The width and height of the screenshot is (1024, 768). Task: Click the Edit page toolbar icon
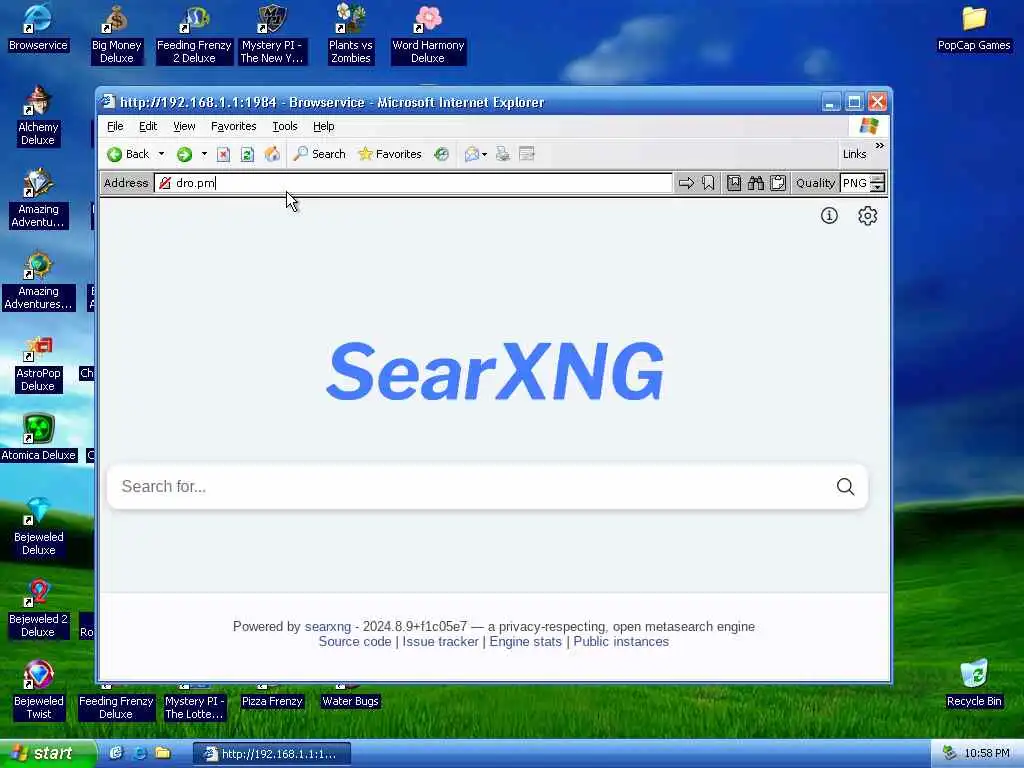click(x=526, y=154)
